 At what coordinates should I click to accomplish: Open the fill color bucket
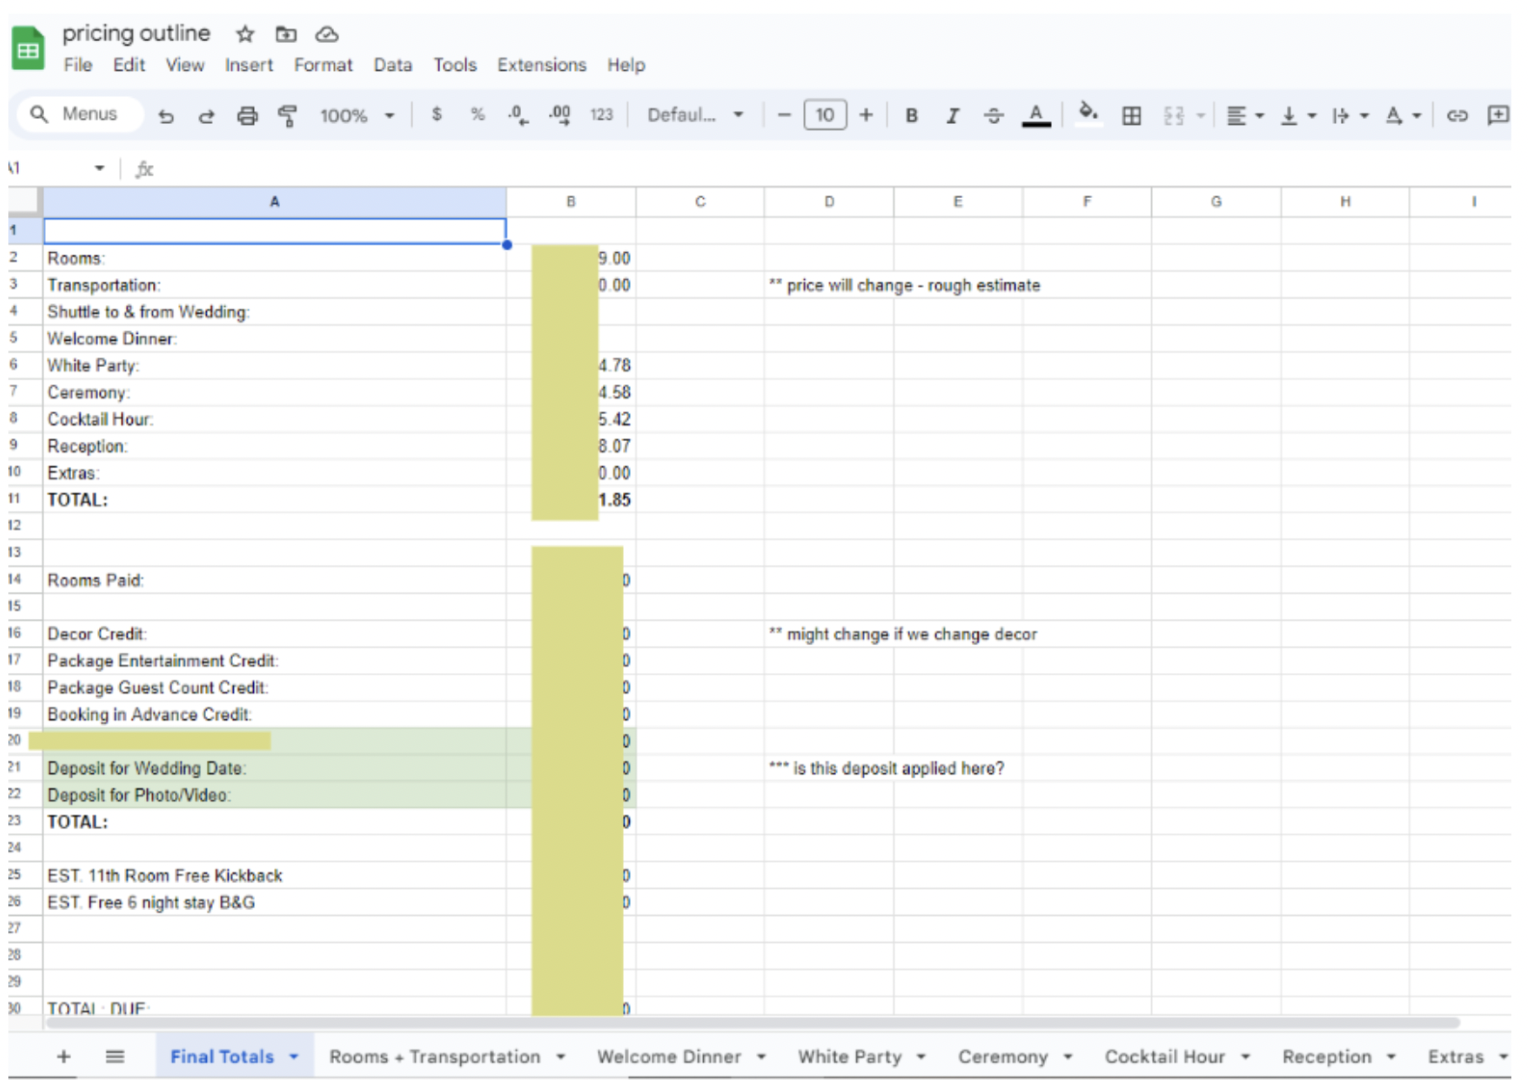click(1088, 114)
